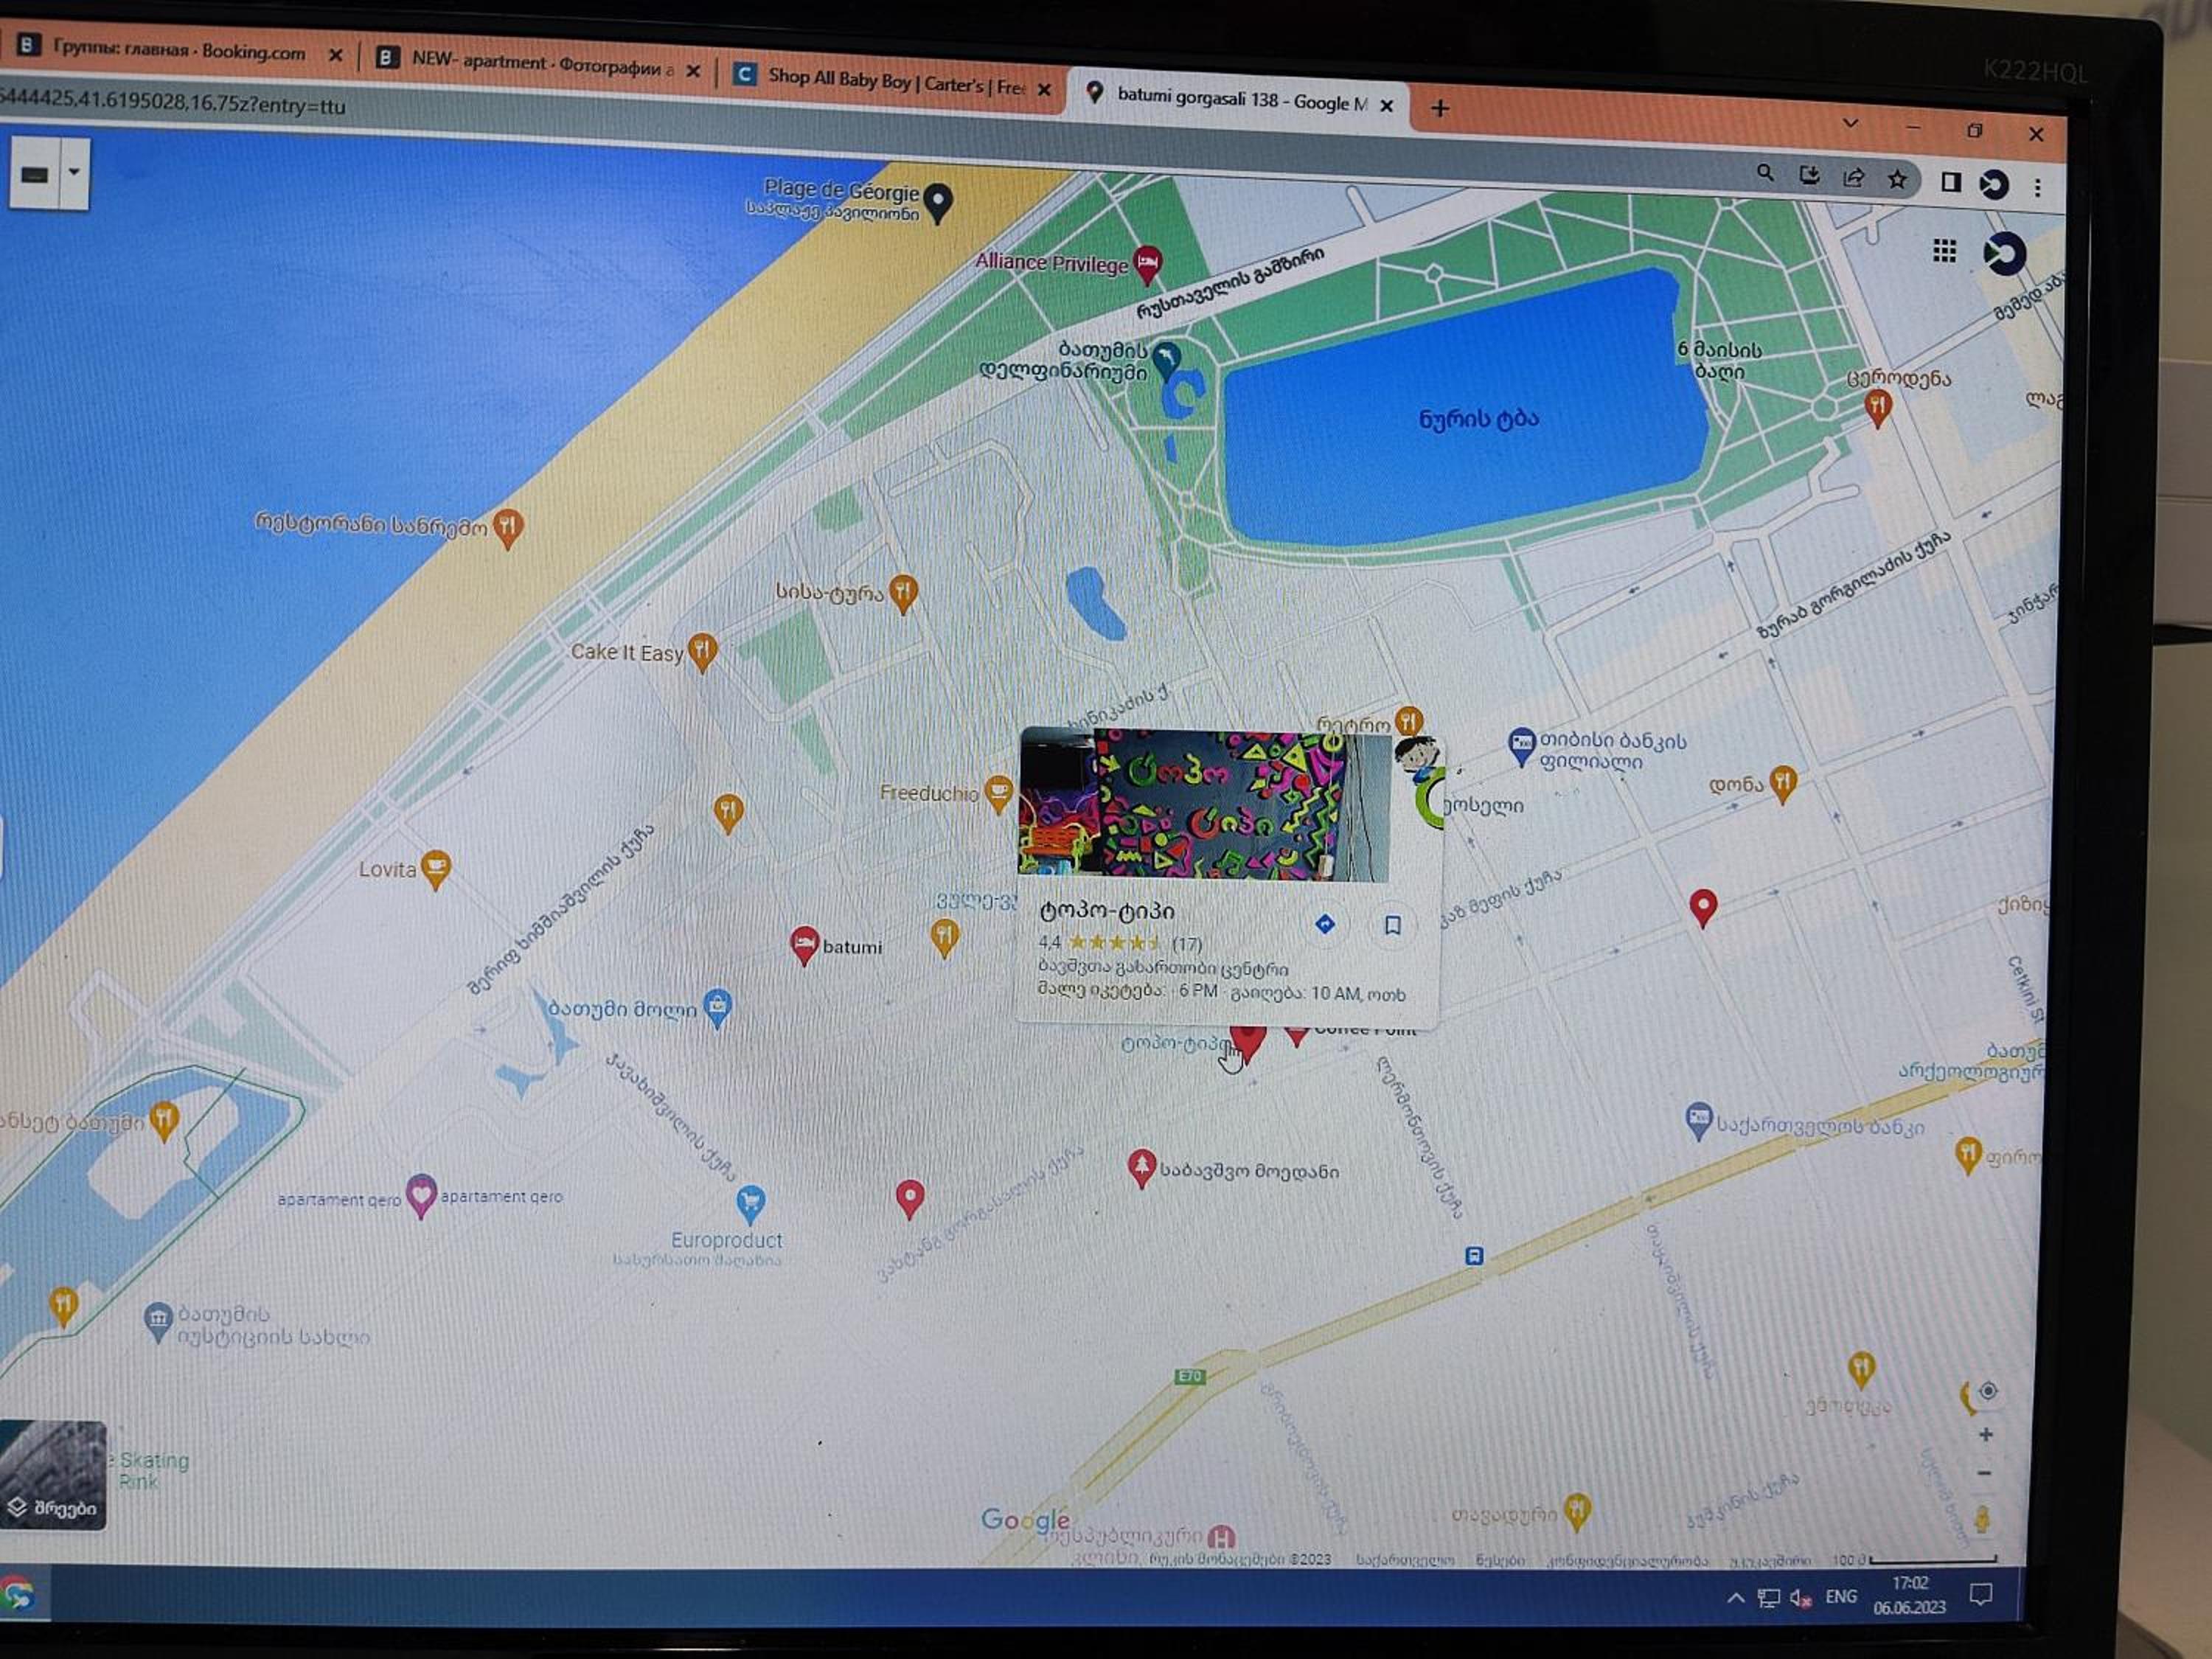Click the share page icon in toolbar

[1853, 178]
